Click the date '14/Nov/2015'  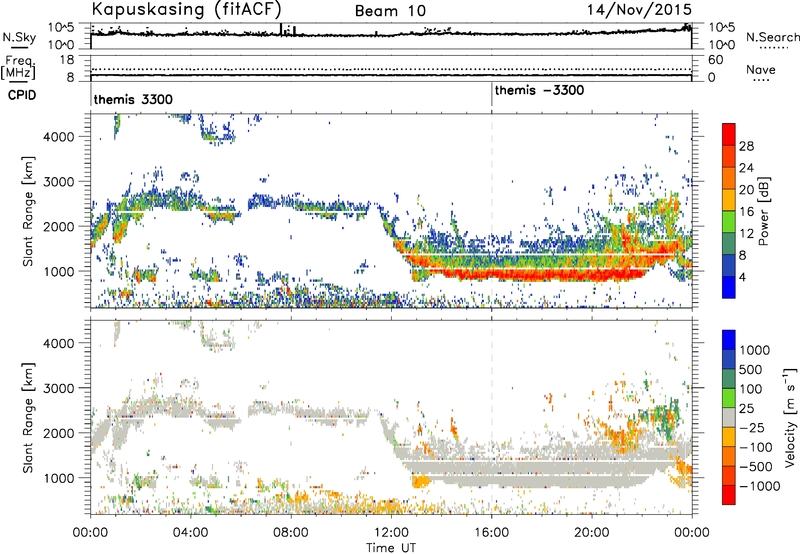tap(640, 9)
